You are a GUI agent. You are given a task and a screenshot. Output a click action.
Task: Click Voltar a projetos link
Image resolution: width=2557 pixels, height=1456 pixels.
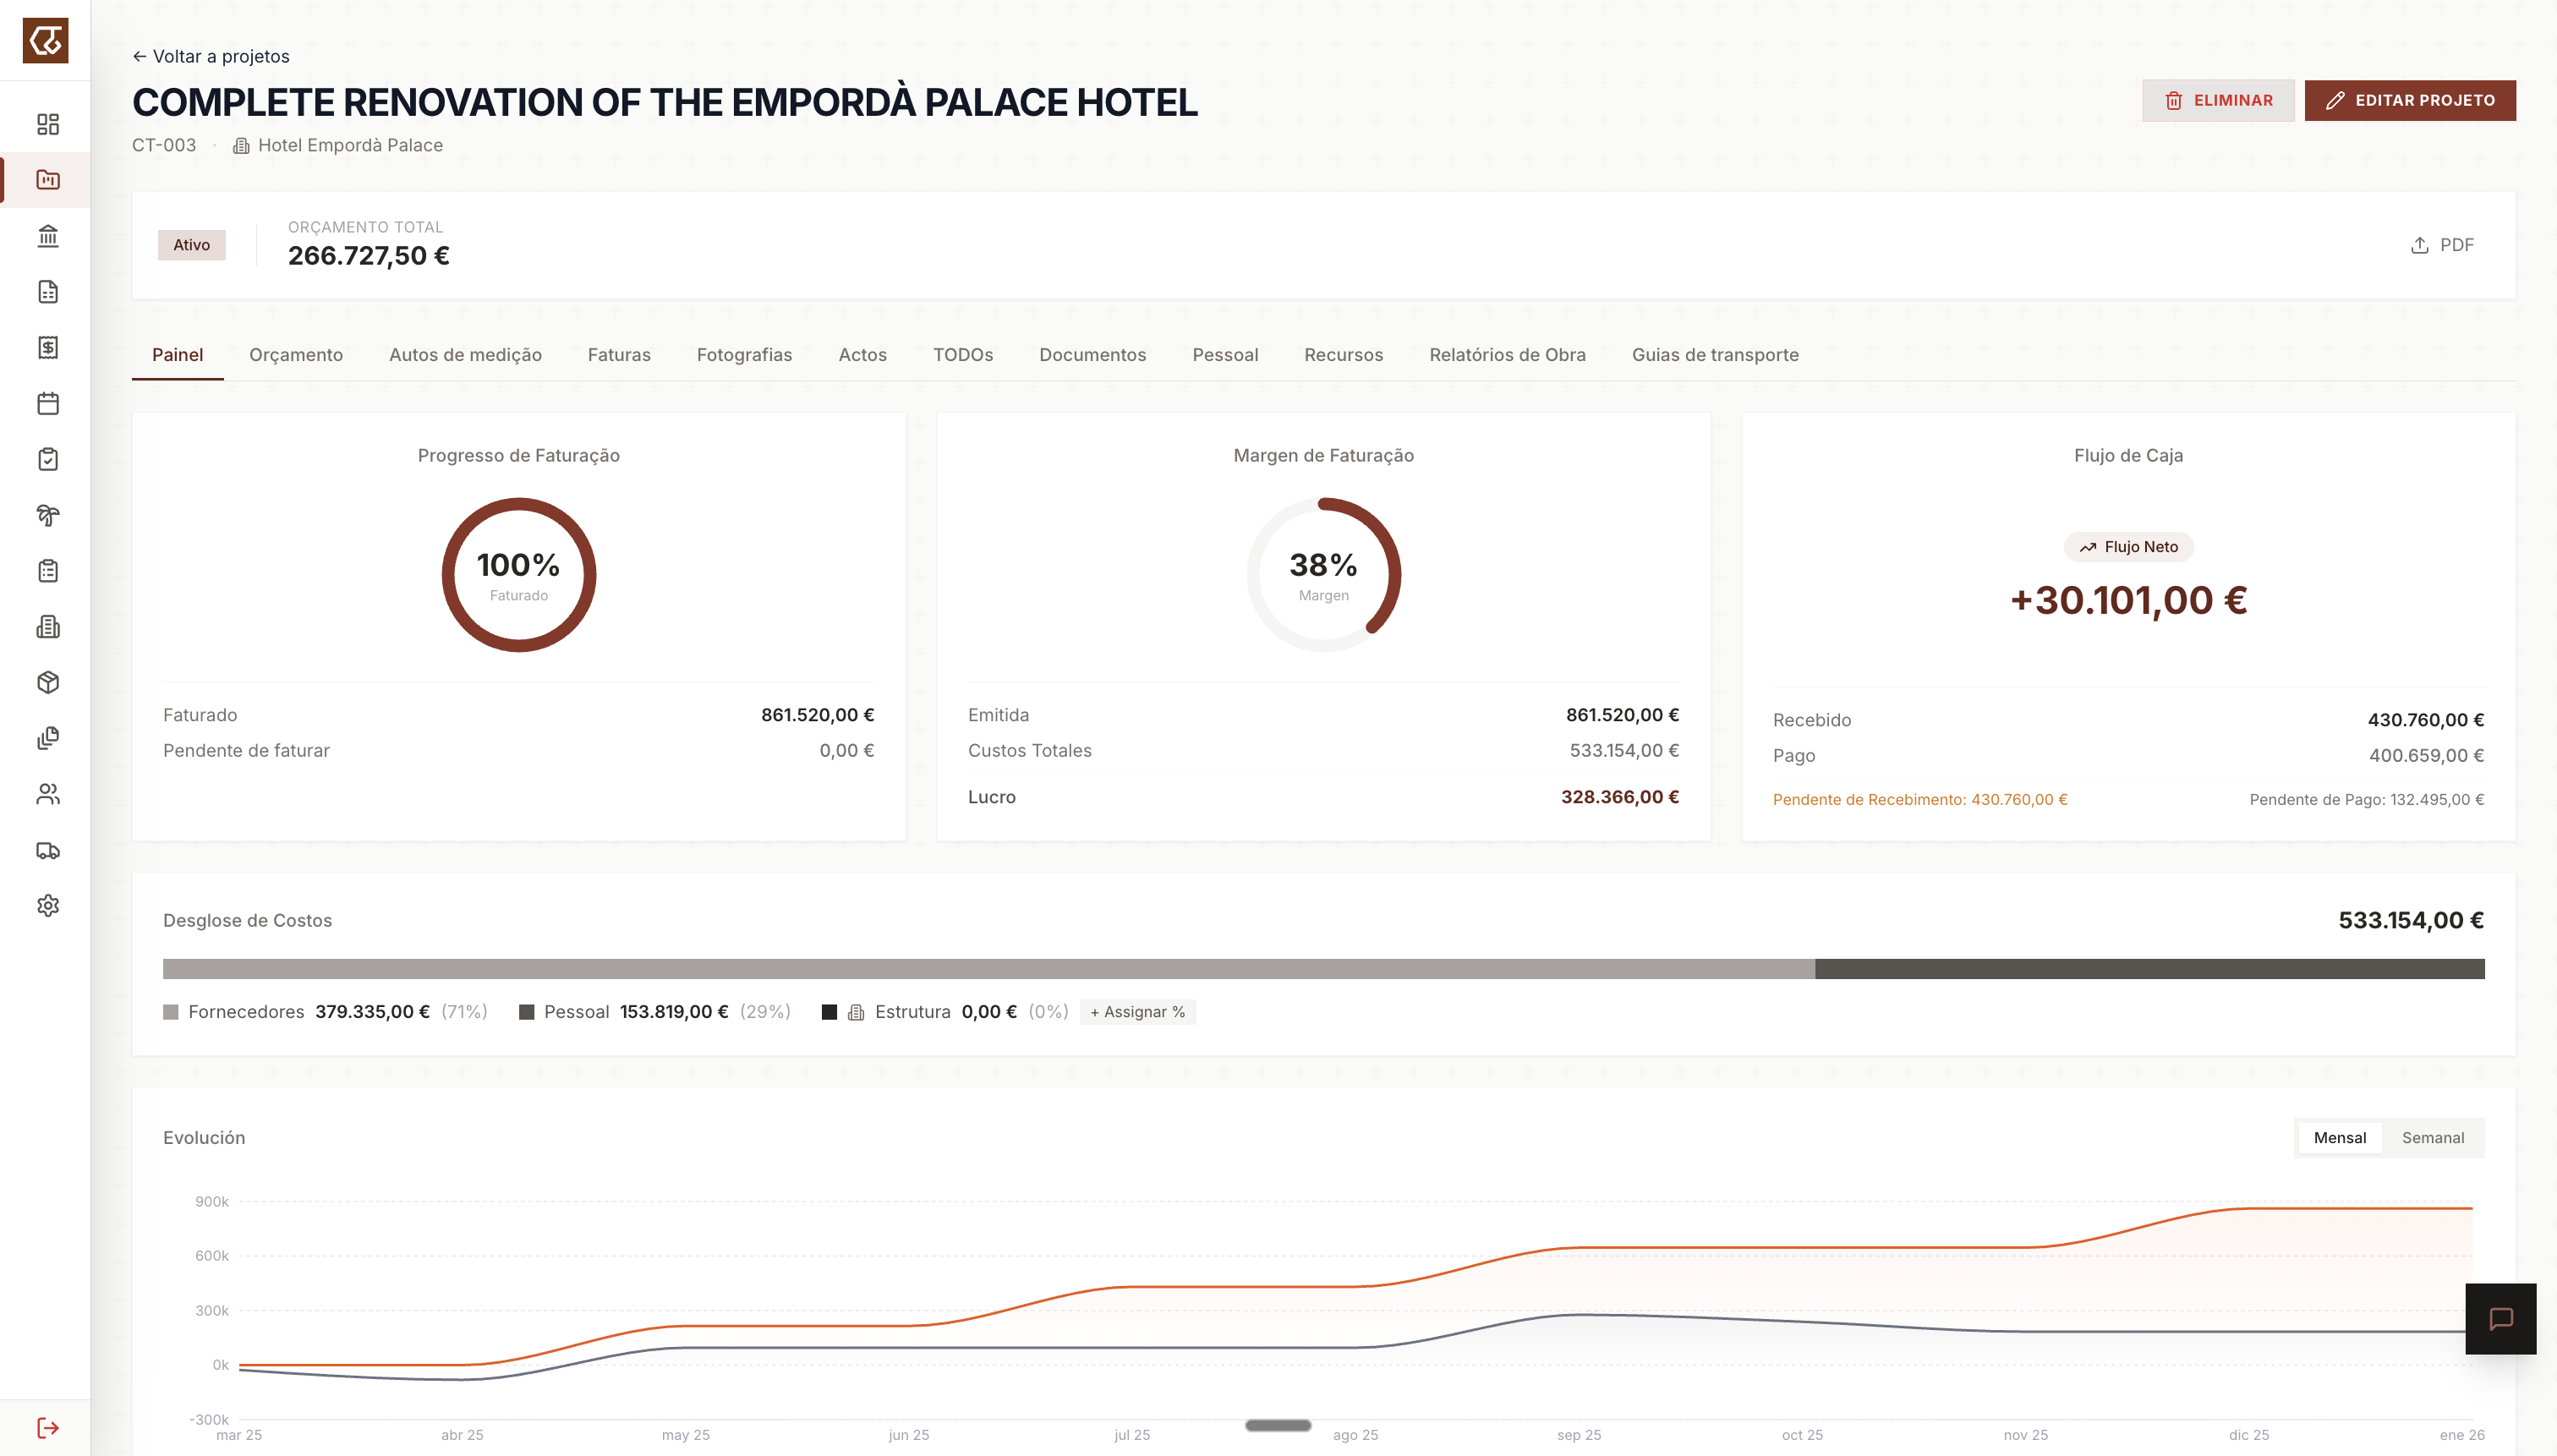coord(211,56)
